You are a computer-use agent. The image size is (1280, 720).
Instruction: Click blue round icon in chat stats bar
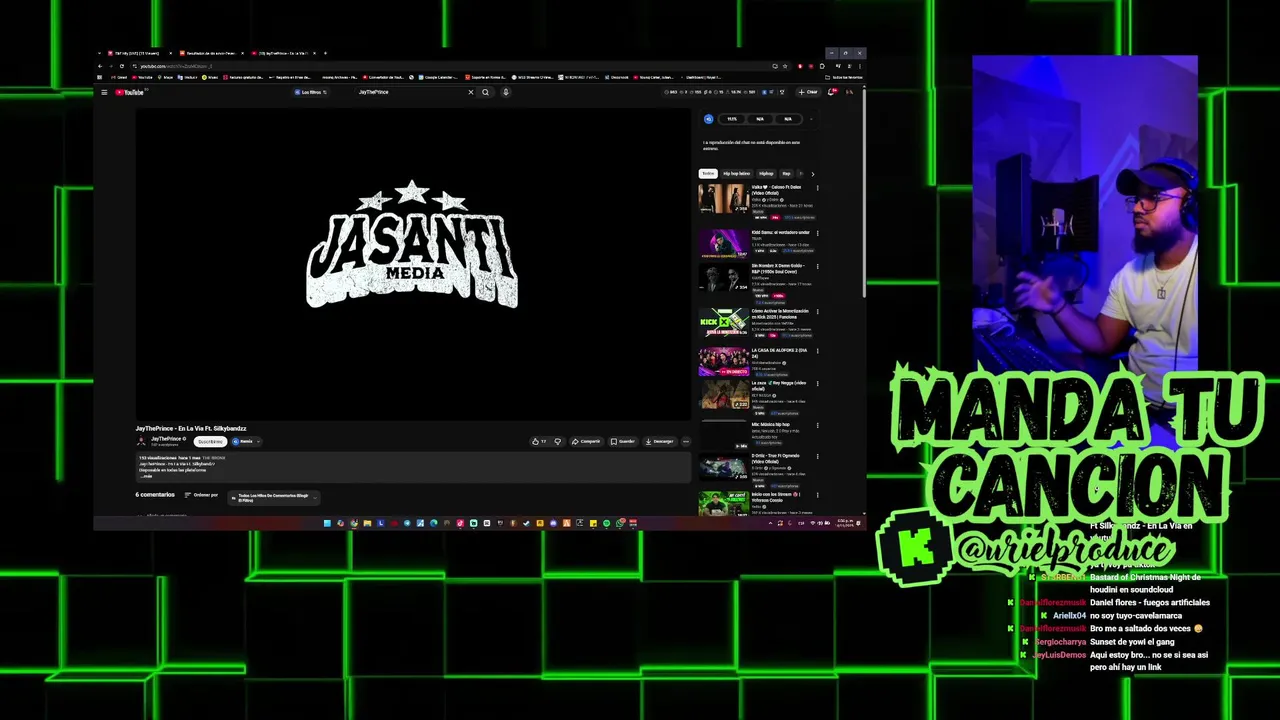pyautogui.click(x=708, y=119)
